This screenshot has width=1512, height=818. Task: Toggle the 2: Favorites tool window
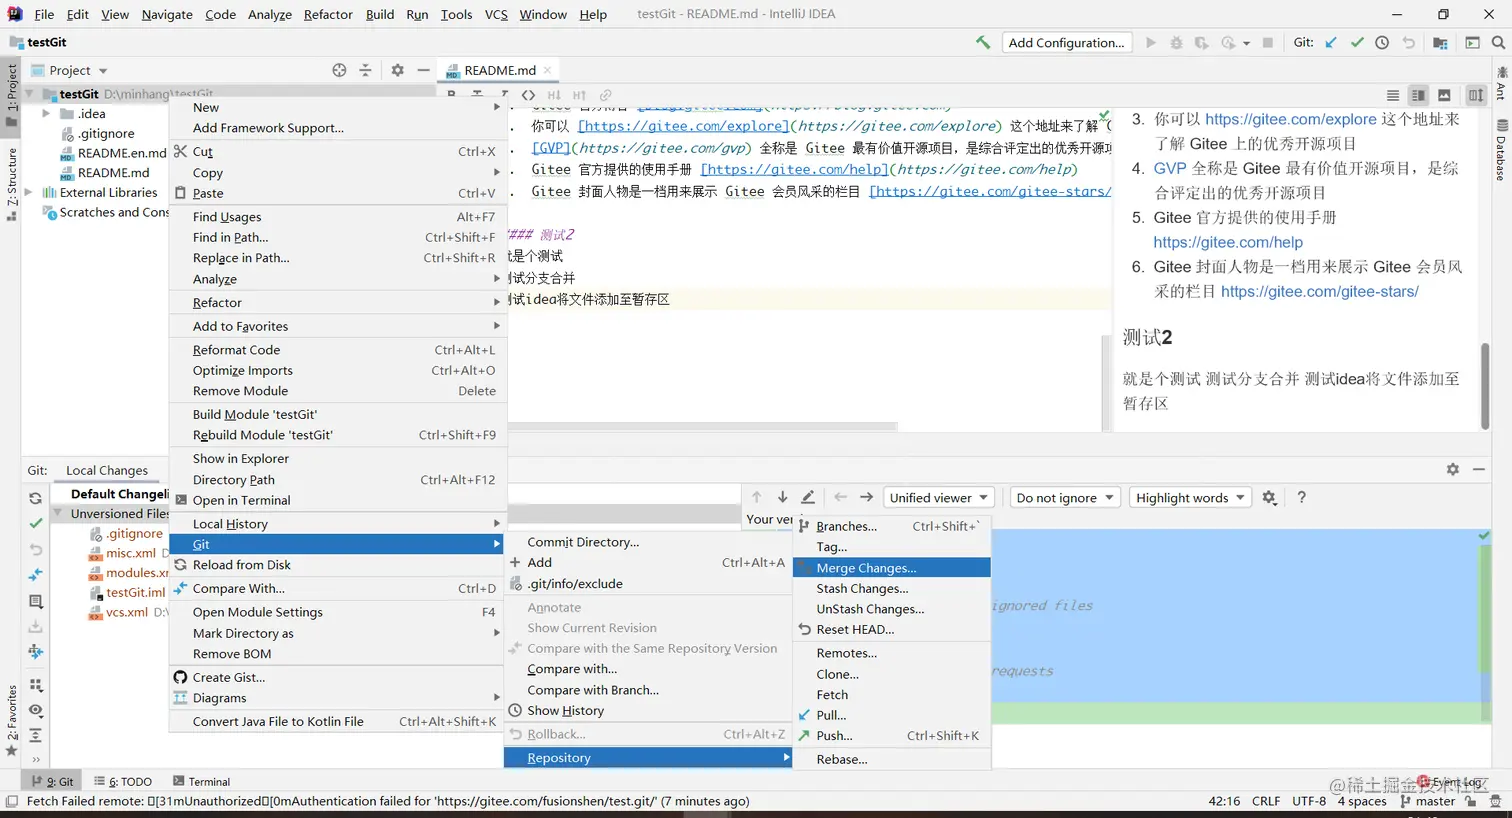[x=11, y=720]
